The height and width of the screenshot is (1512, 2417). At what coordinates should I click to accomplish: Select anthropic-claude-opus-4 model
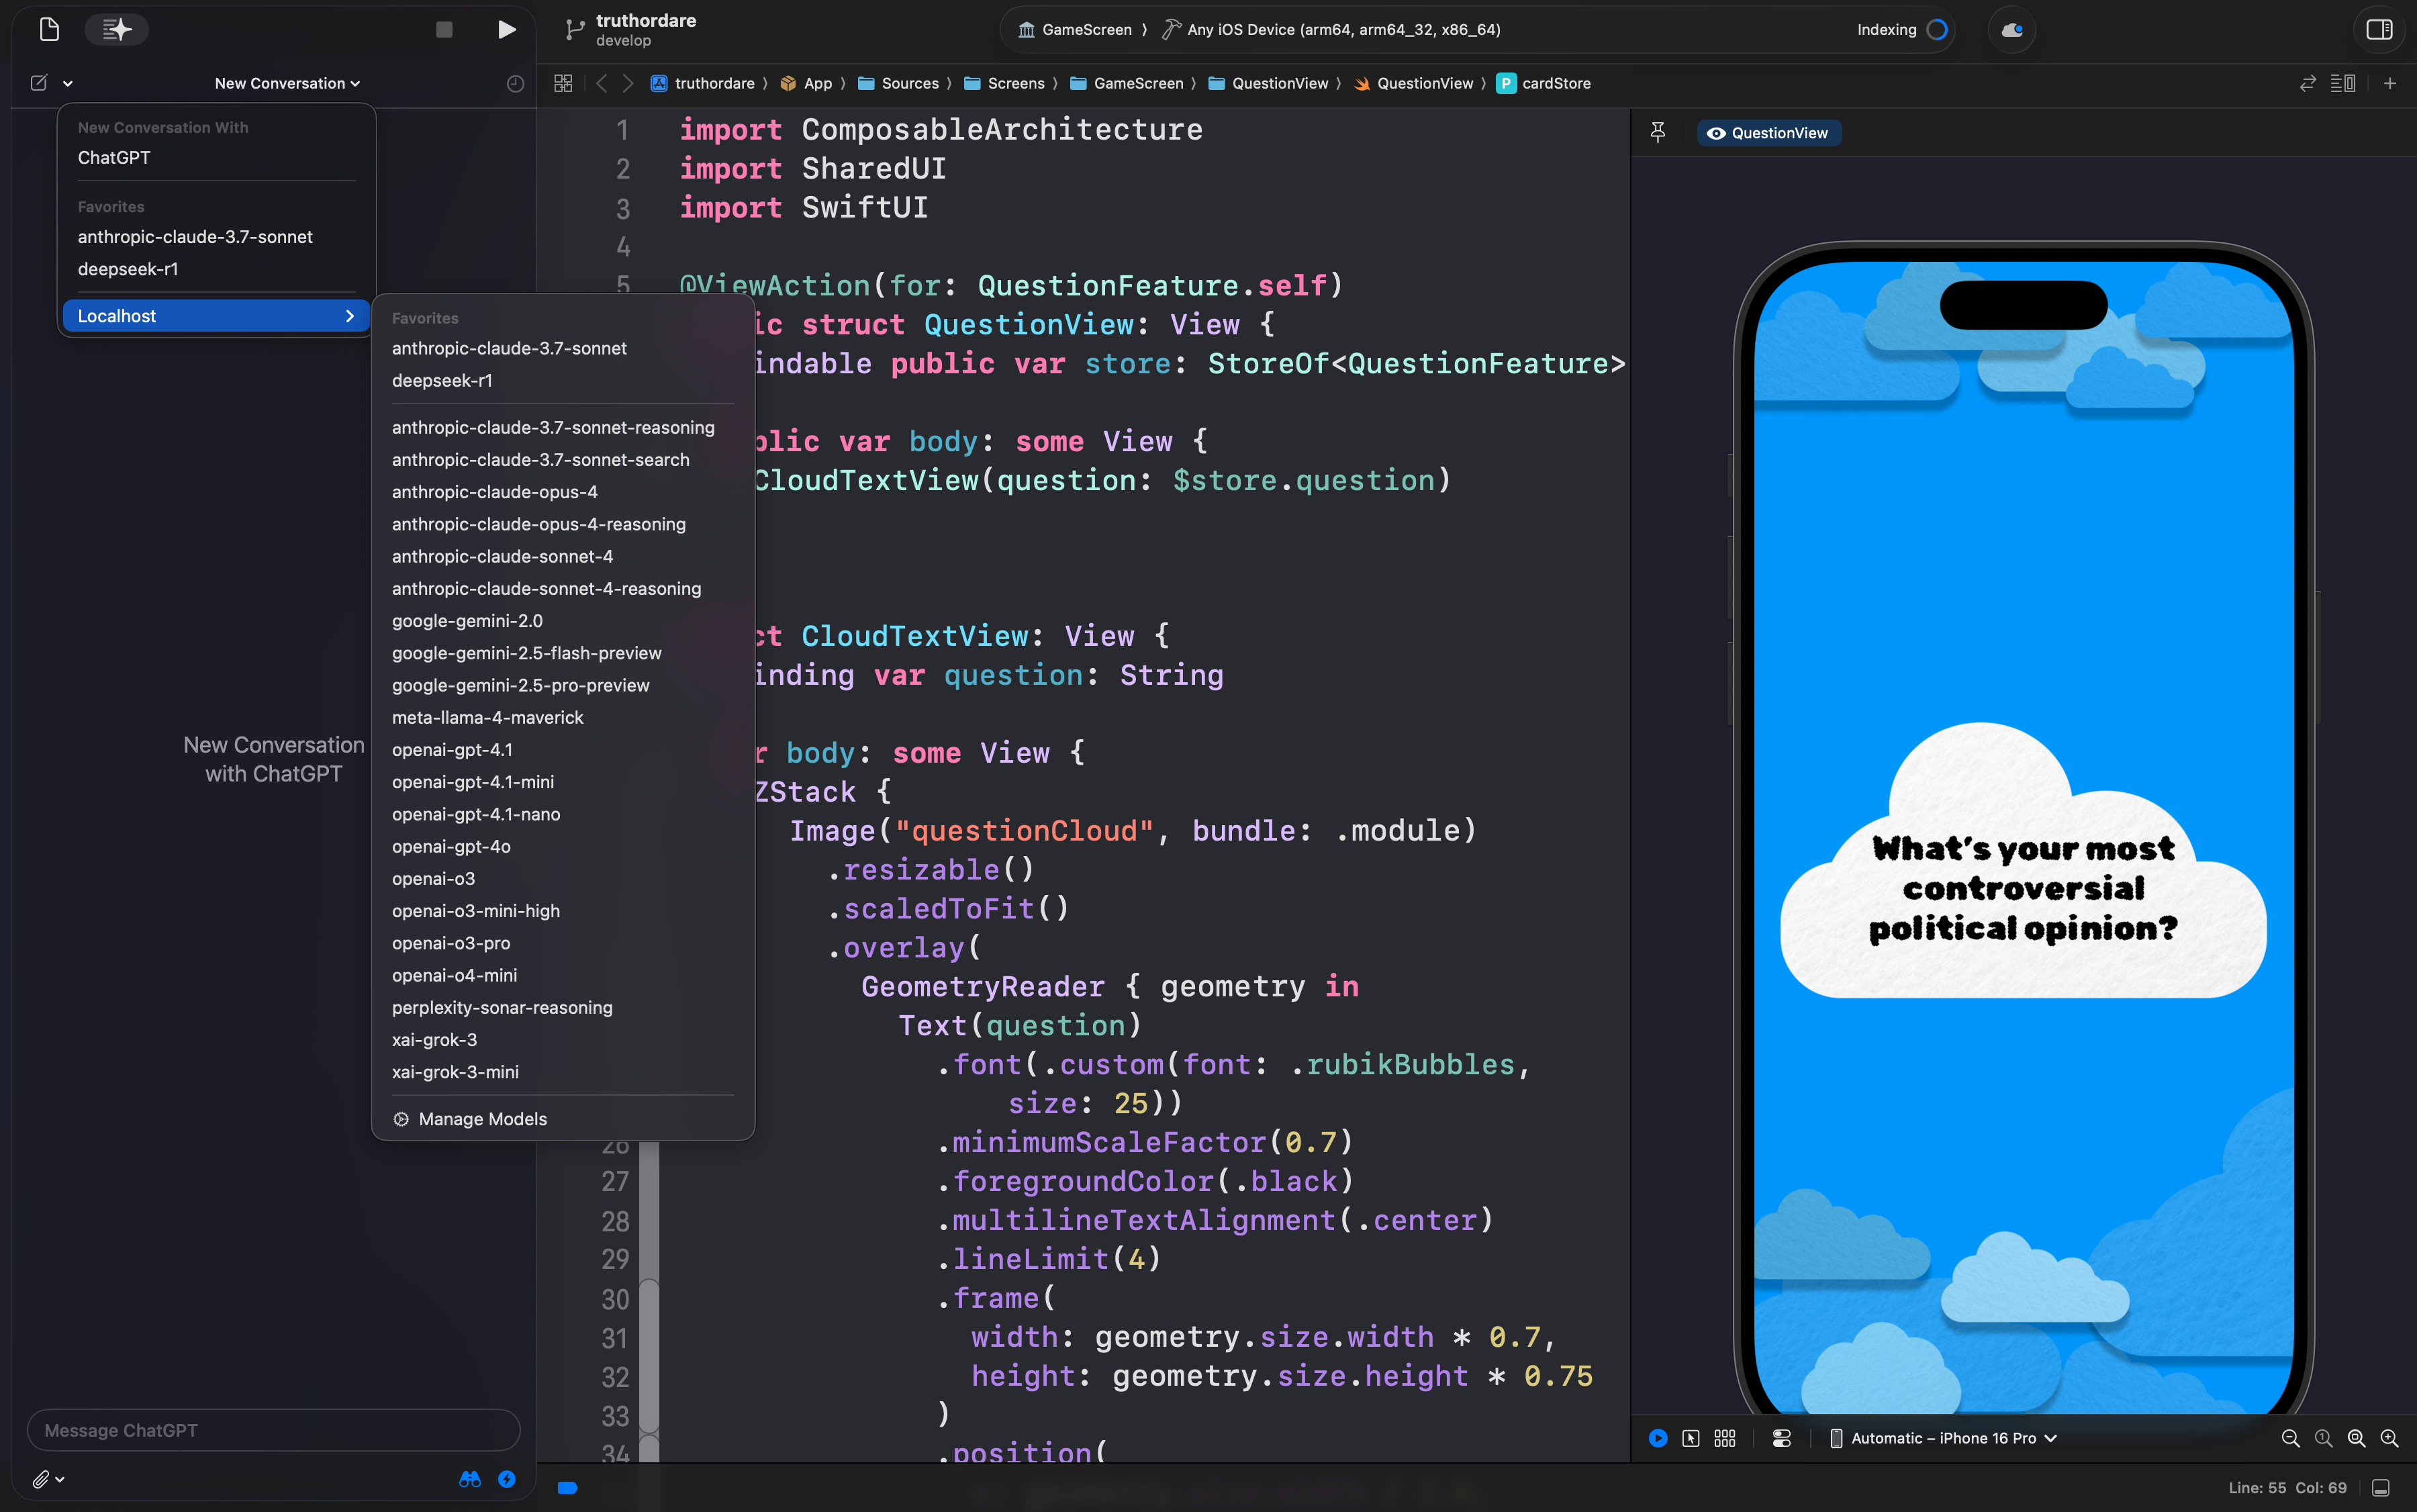pyautogui.click(x=494, y=492)
